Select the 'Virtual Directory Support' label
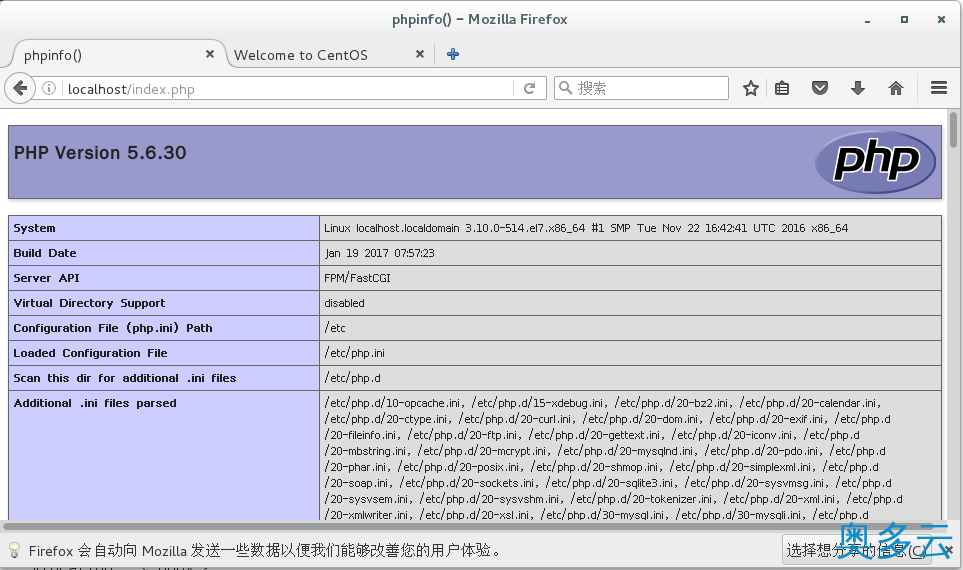 89,303
